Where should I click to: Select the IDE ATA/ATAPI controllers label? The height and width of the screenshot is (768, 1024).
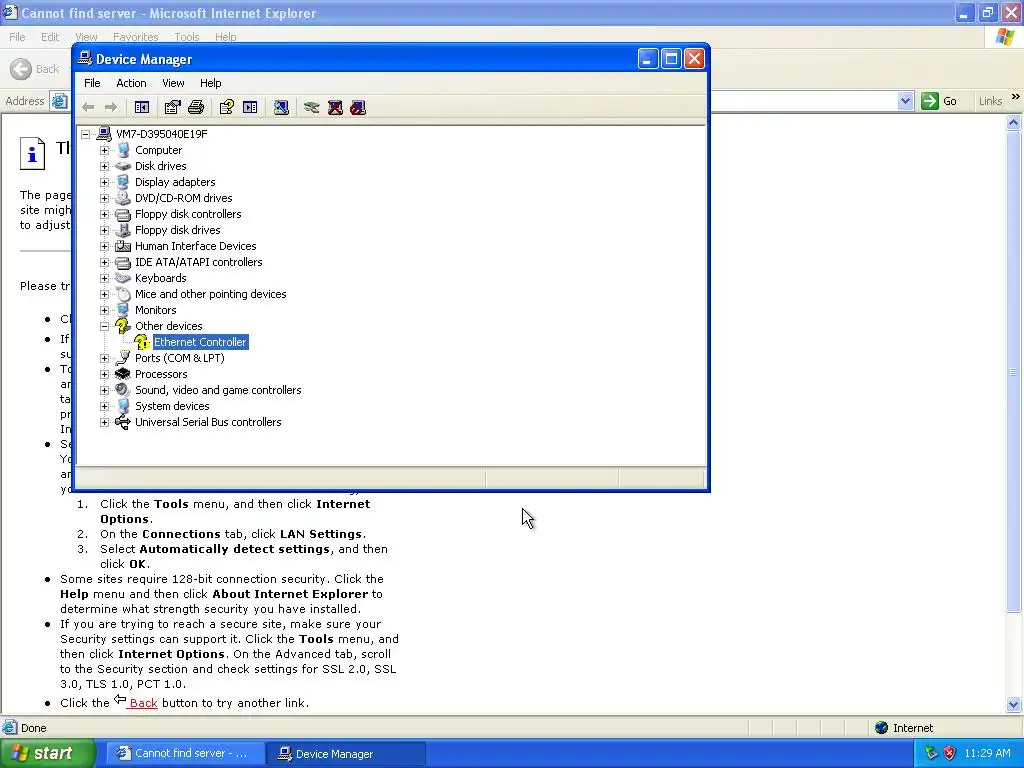199,263
